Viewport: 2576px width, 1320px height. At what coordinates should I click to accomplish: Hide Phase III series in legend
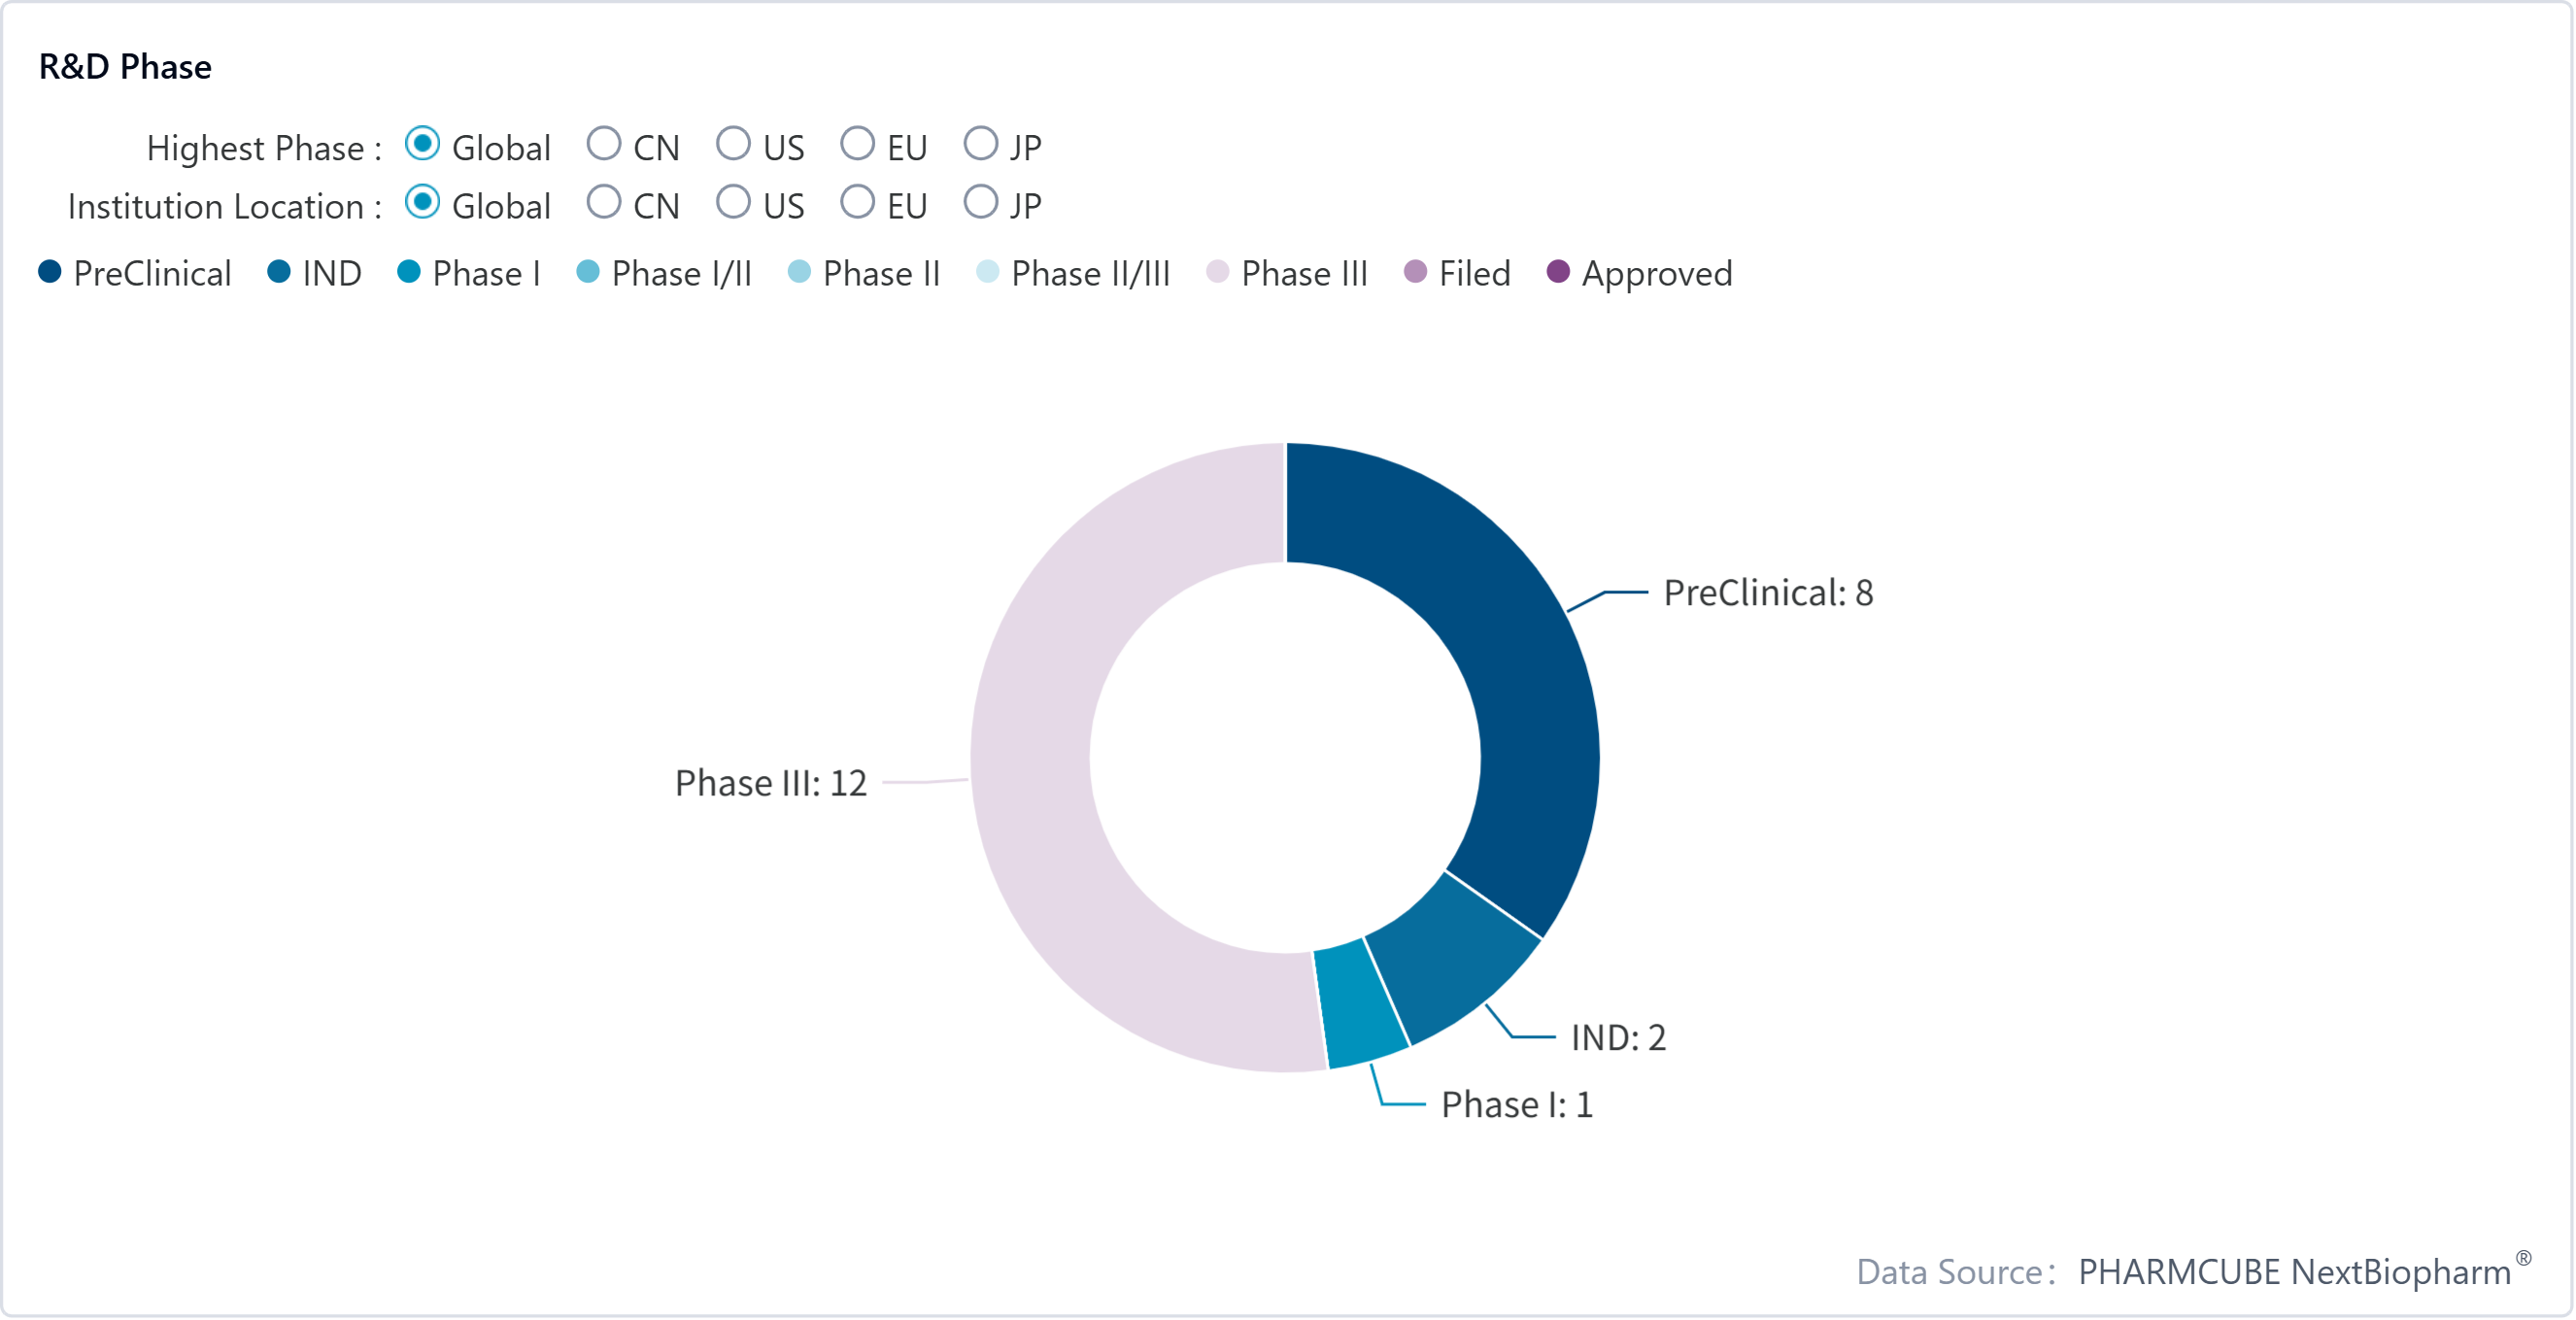(1217, 272)
